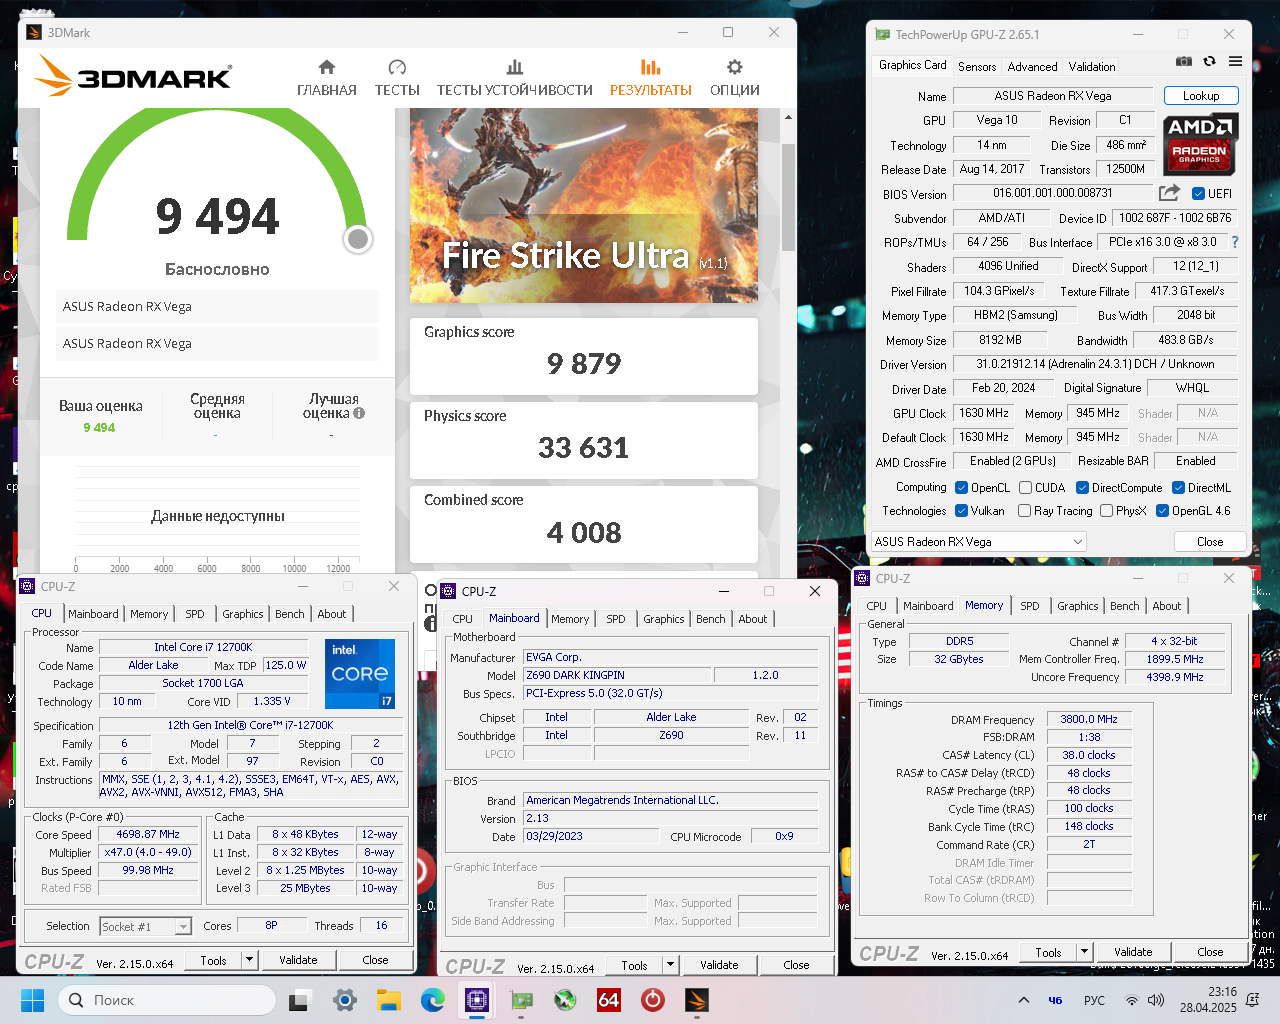Open the 3DMark Главная home icon
Image resolution: width=1280 pixels, height=1024 pixels.
327,67
